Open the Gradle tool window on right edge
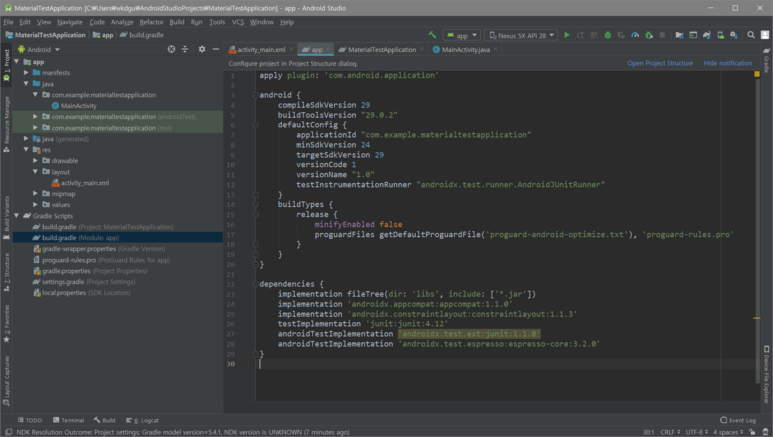Image resolution: width=773 pixels, height=437 pixels. click(767, 61)
